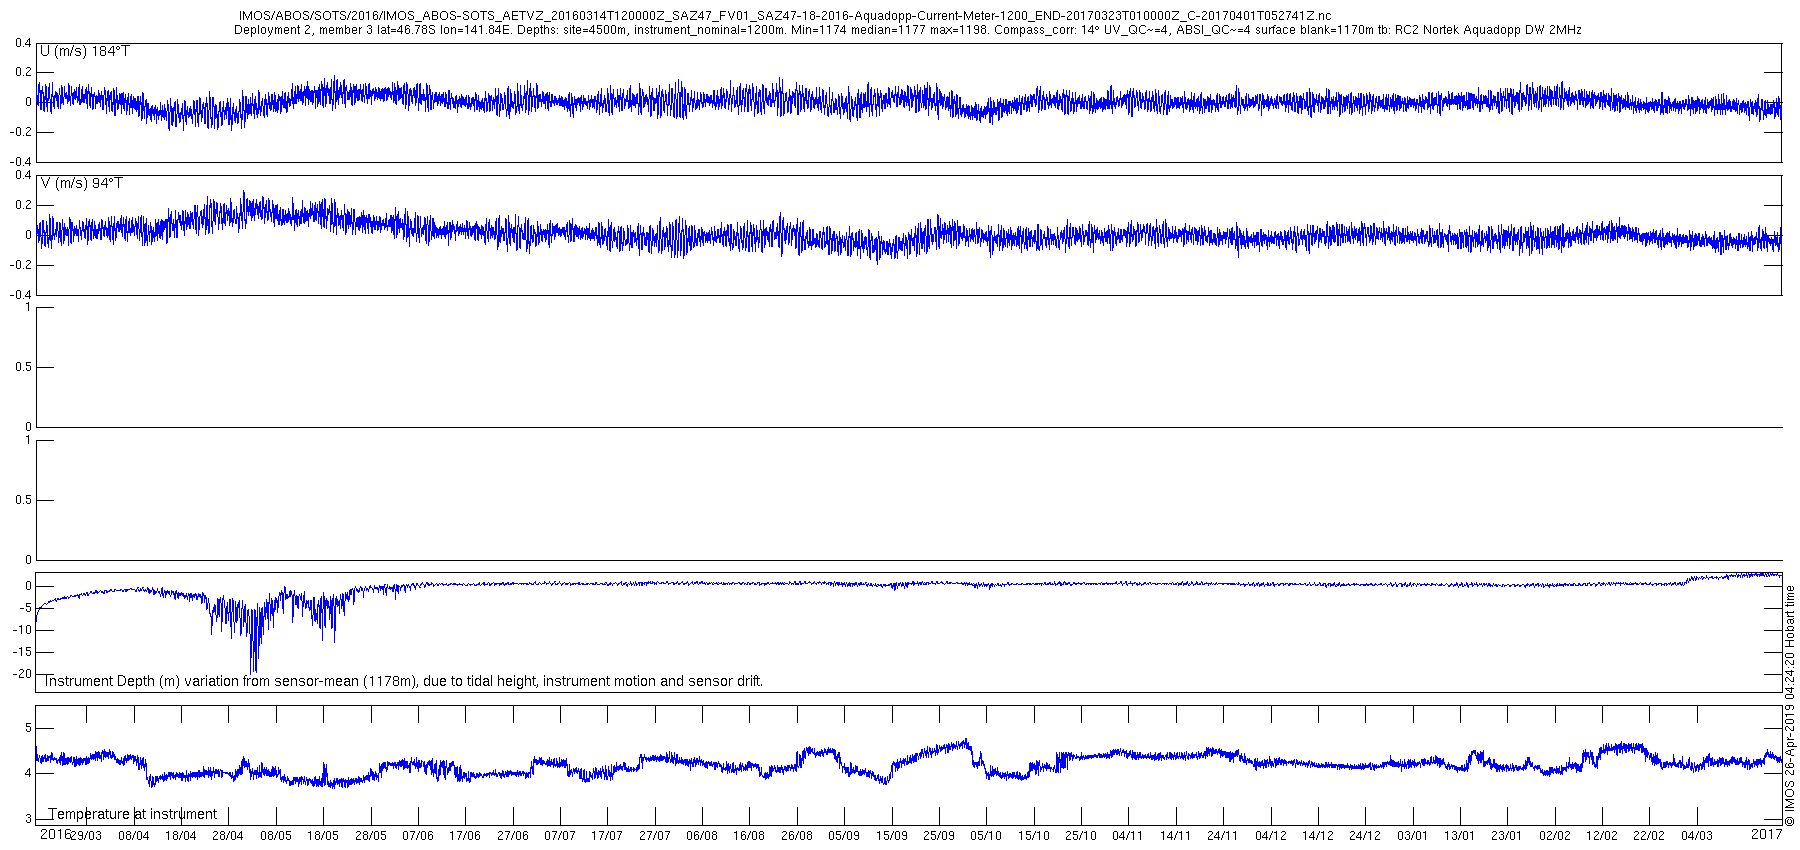Screen dimensions: 1800x850
Task: Select the 22/02 date tick label
Action: (1649, 836)
